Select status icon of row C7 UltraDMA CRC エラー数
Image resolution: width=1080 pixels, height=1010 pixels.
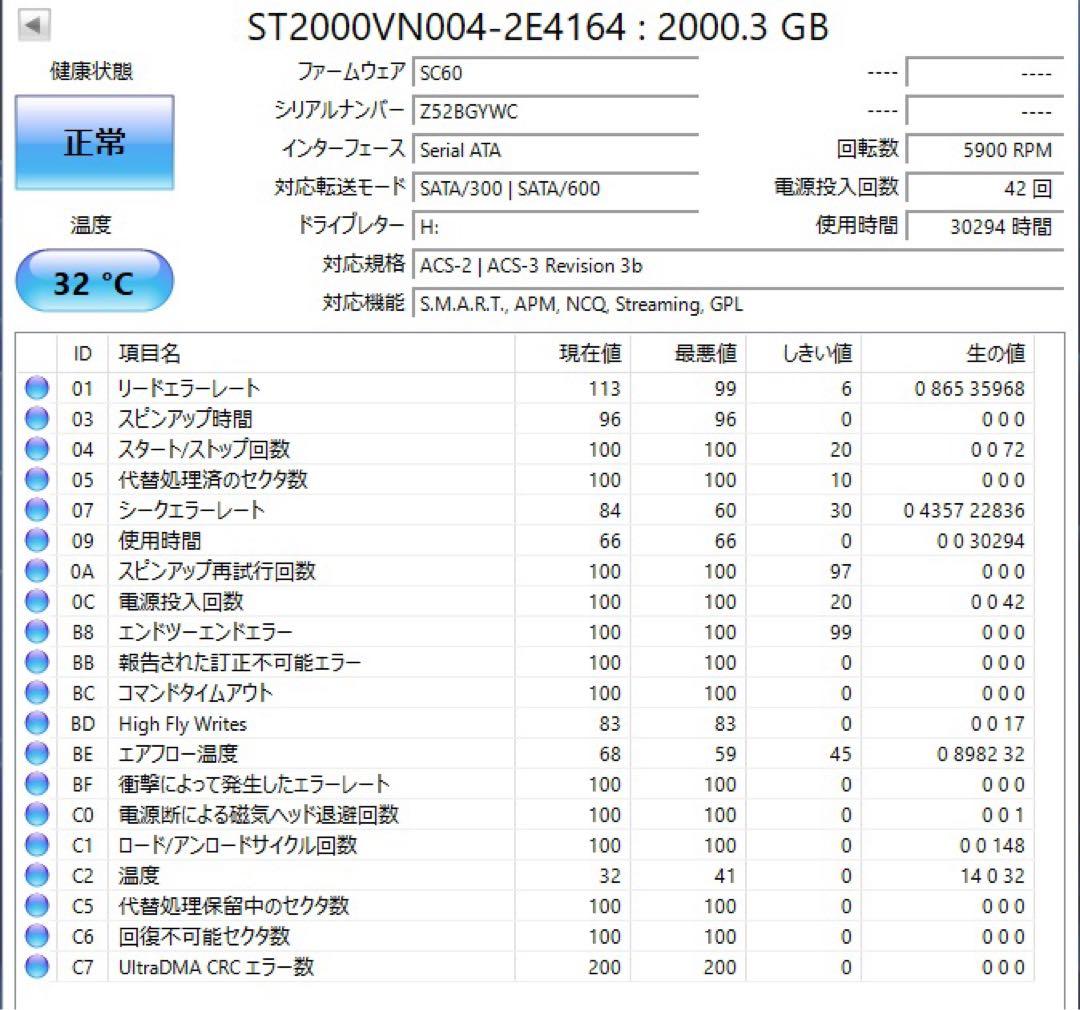37,967
